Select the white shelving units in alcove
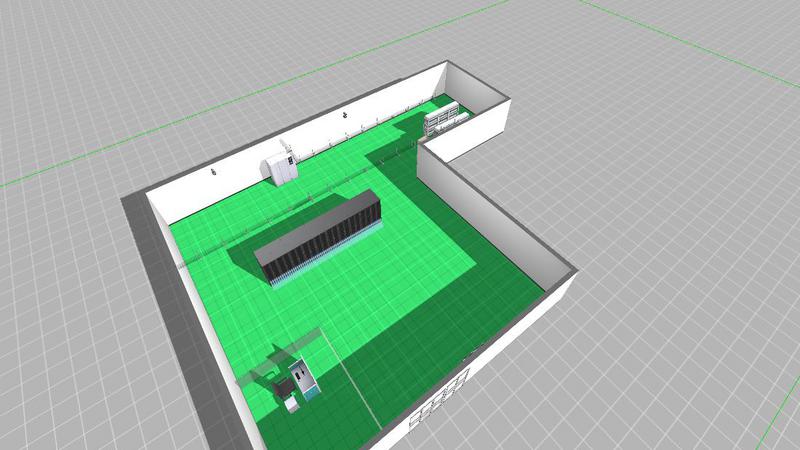 point(444,119)
